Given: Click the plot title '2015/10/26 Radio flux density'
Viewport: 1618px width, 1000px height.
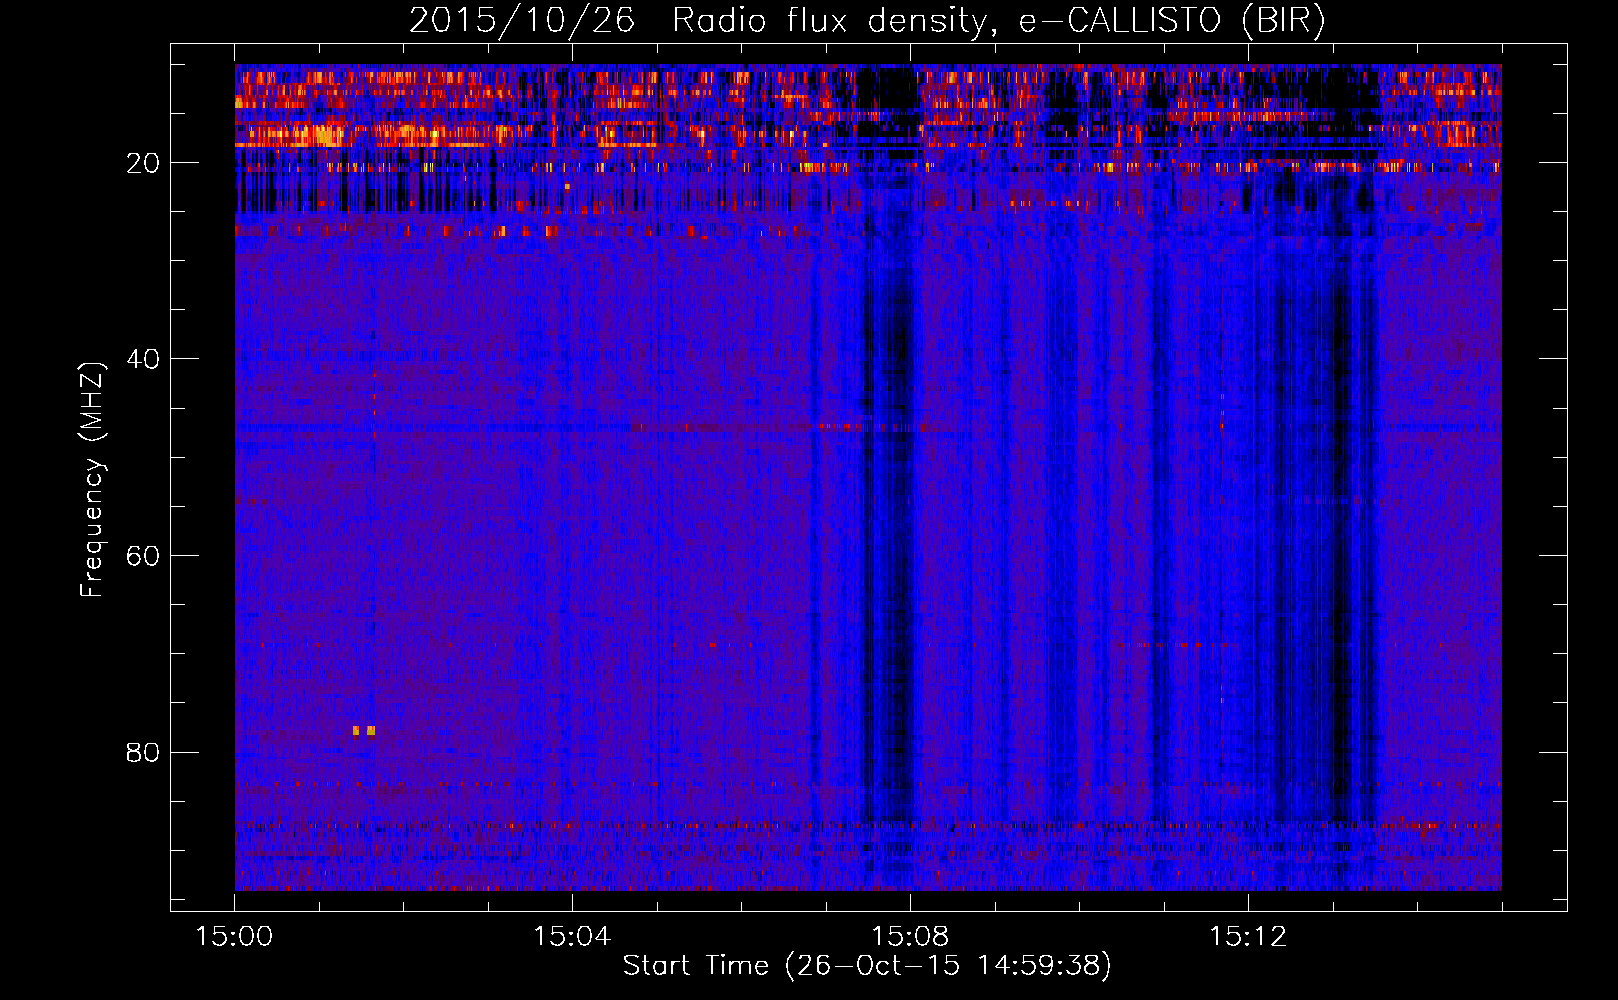Looking at the screenshot, I should [699, 21].
